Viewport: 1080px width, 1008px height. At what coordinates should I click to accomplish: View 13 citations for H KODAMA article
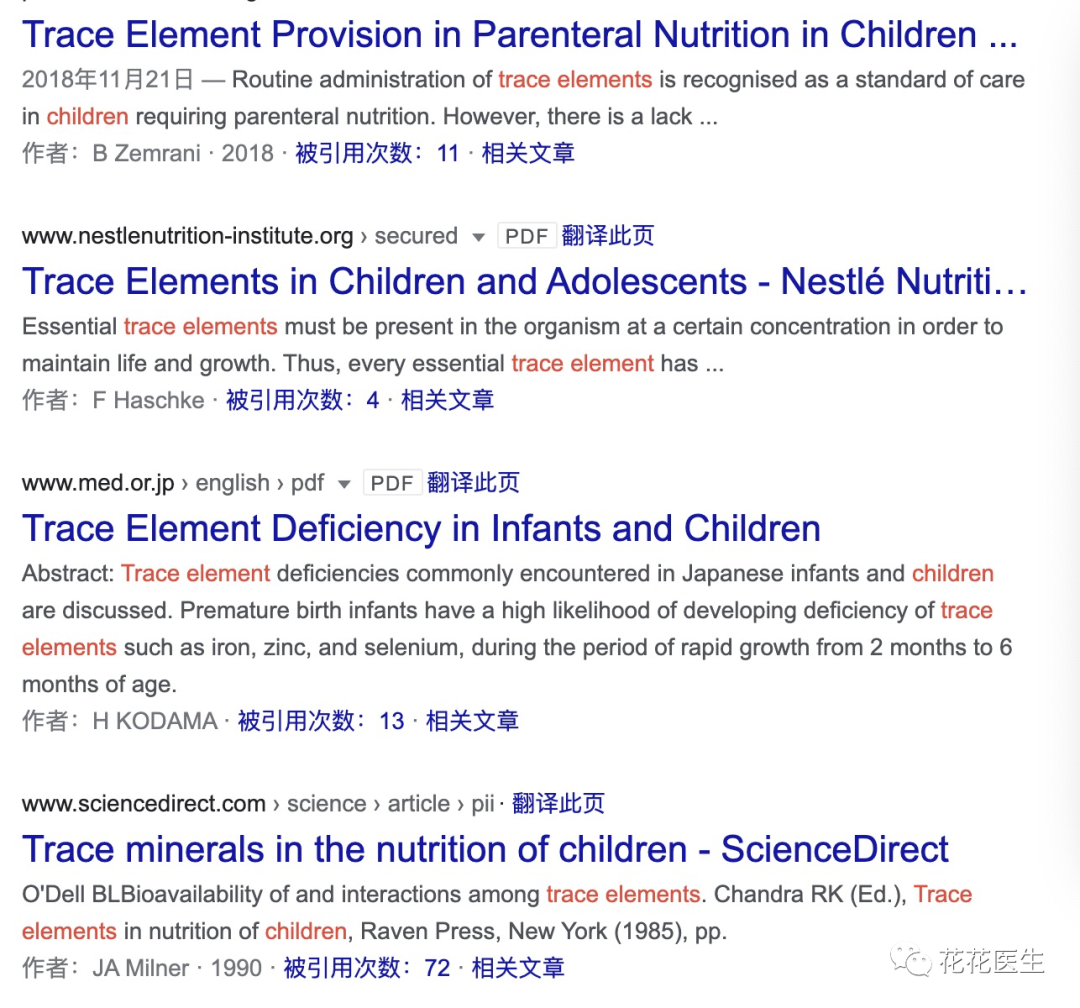point(320,721)
